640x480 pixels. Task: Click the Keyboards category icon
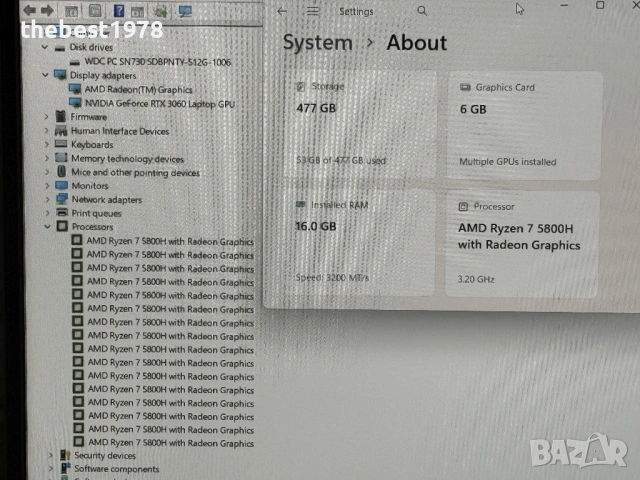tap(61, 144)
